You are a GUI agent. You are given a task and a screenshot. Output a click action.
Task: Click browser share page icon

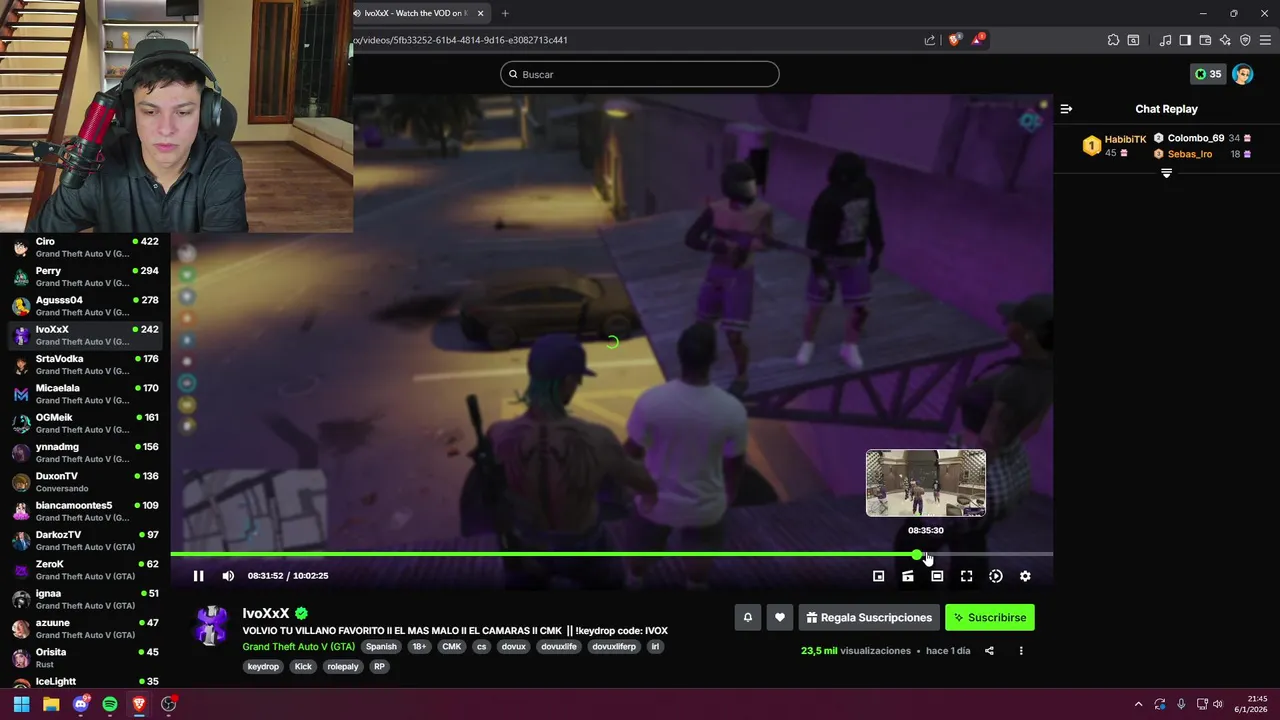(x=929, y=40)
